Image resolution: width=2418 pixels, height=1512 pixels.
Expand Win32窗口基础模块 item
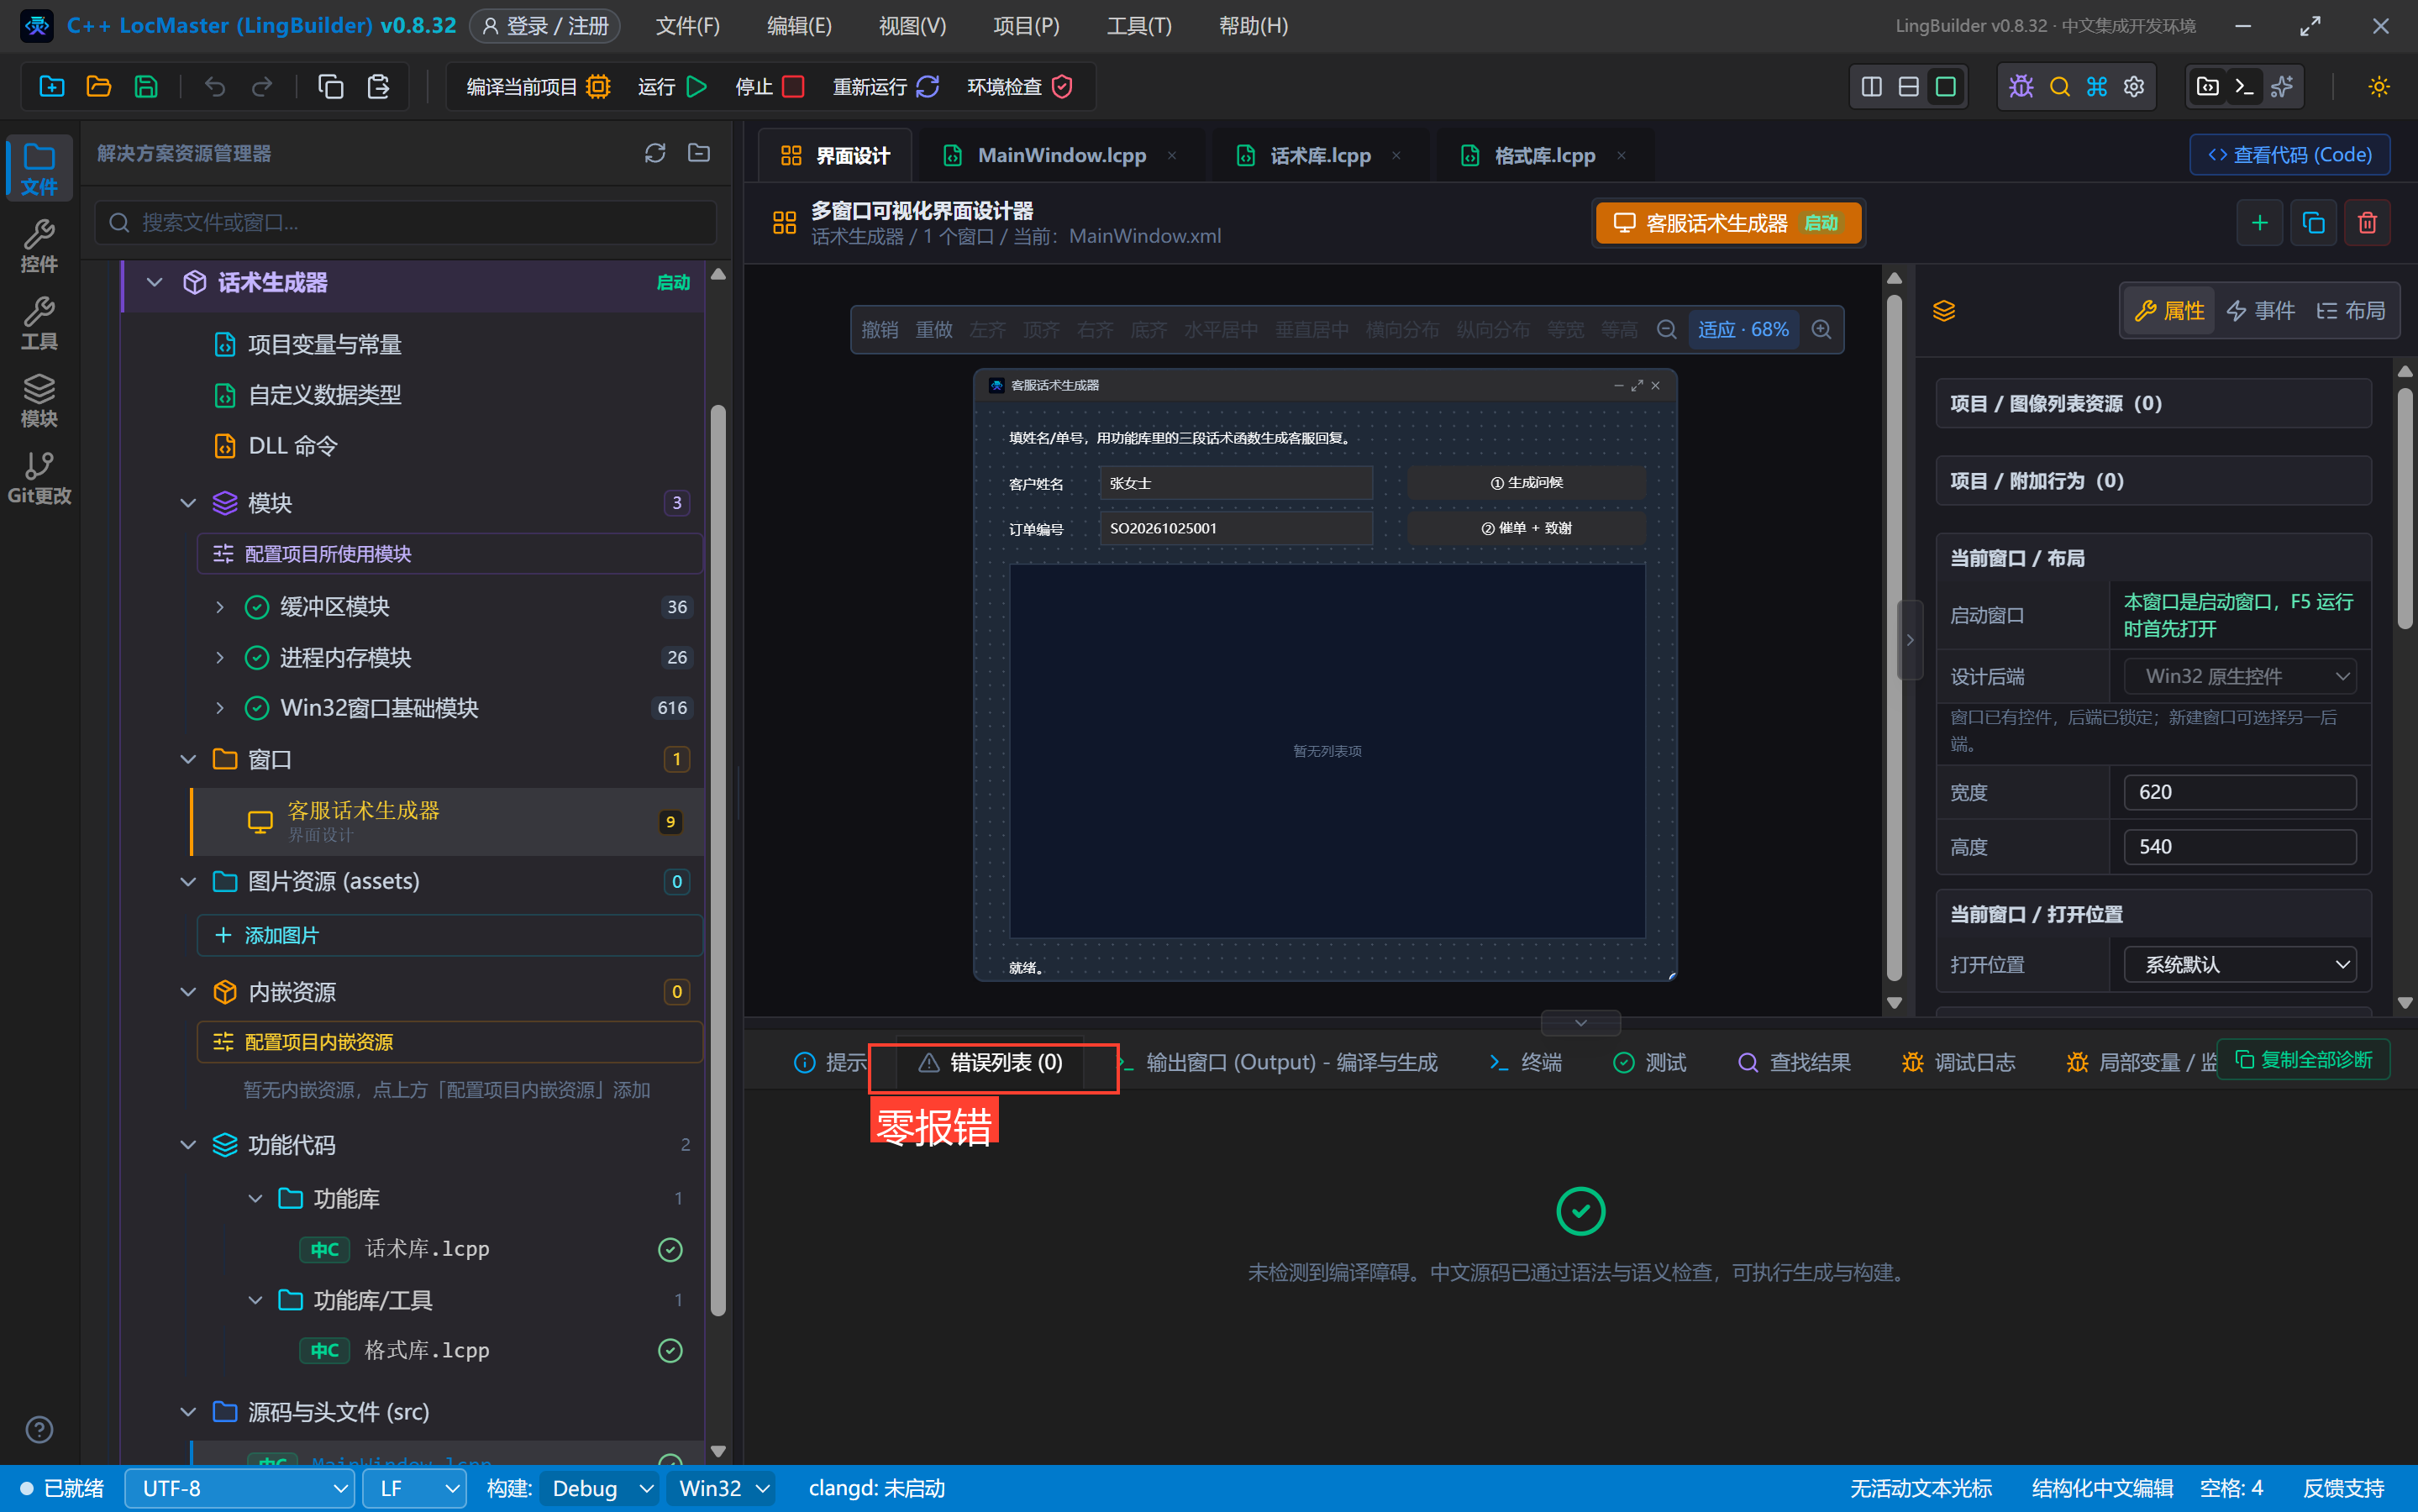[220, 708]
